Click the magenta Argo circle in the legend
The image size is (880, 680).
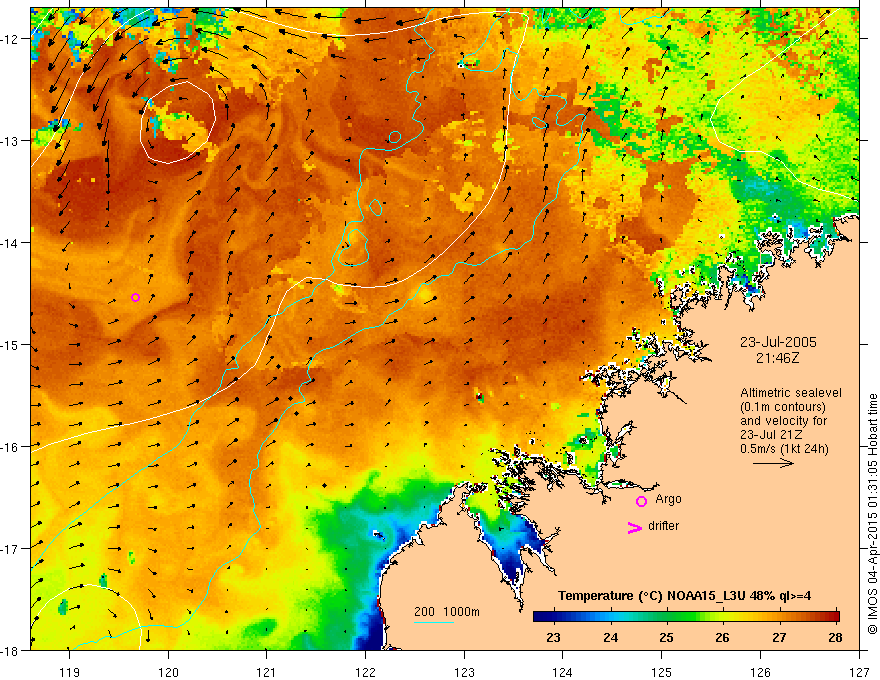click(641, 501)
